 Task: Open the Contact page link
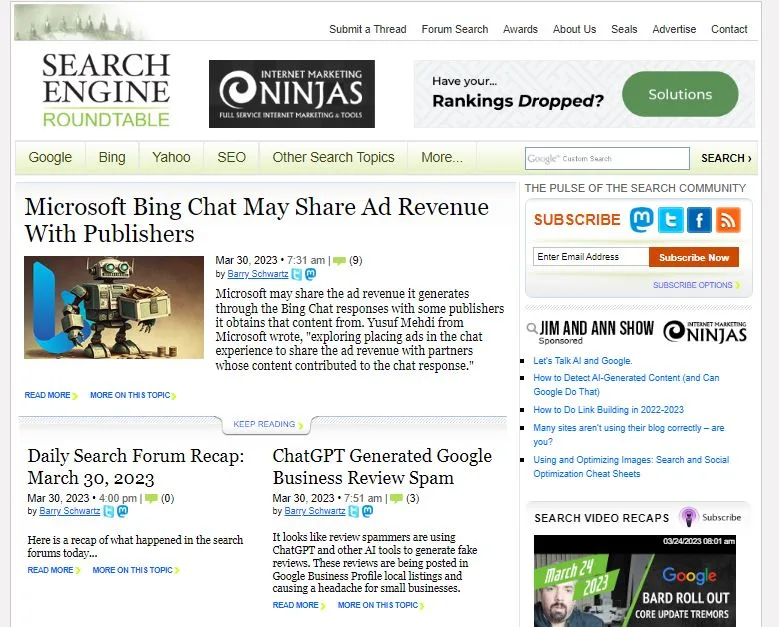(x=729, y=29)
